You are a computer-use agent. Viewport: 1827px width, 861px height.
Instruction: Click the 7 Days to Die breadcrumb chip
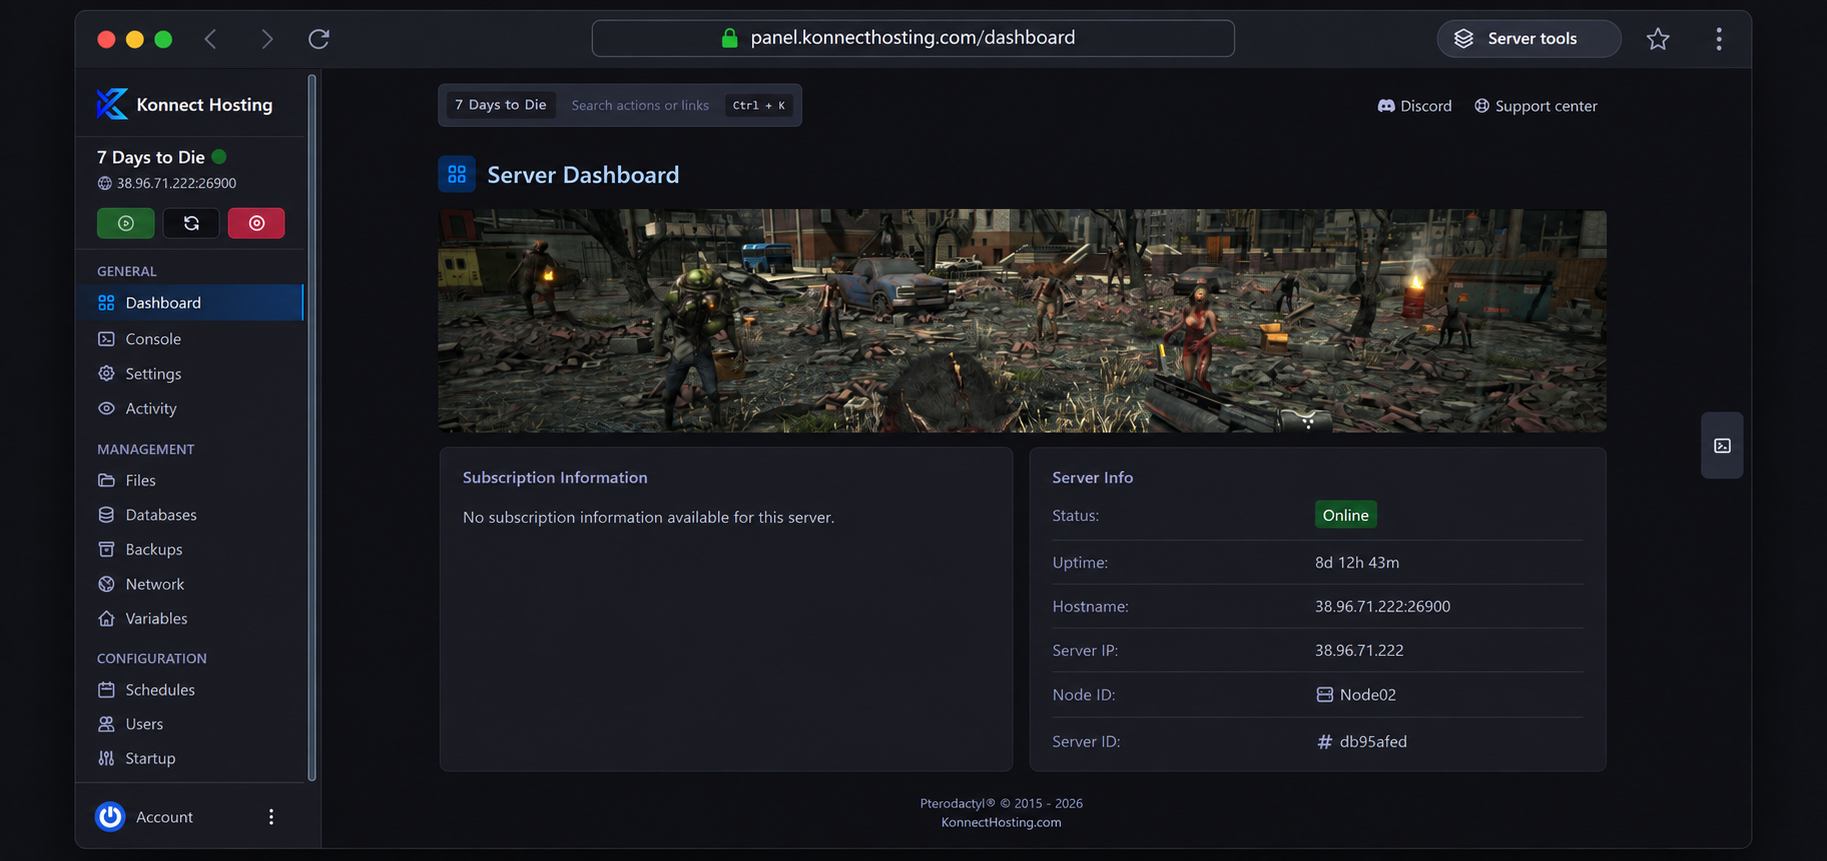[501, 105]
